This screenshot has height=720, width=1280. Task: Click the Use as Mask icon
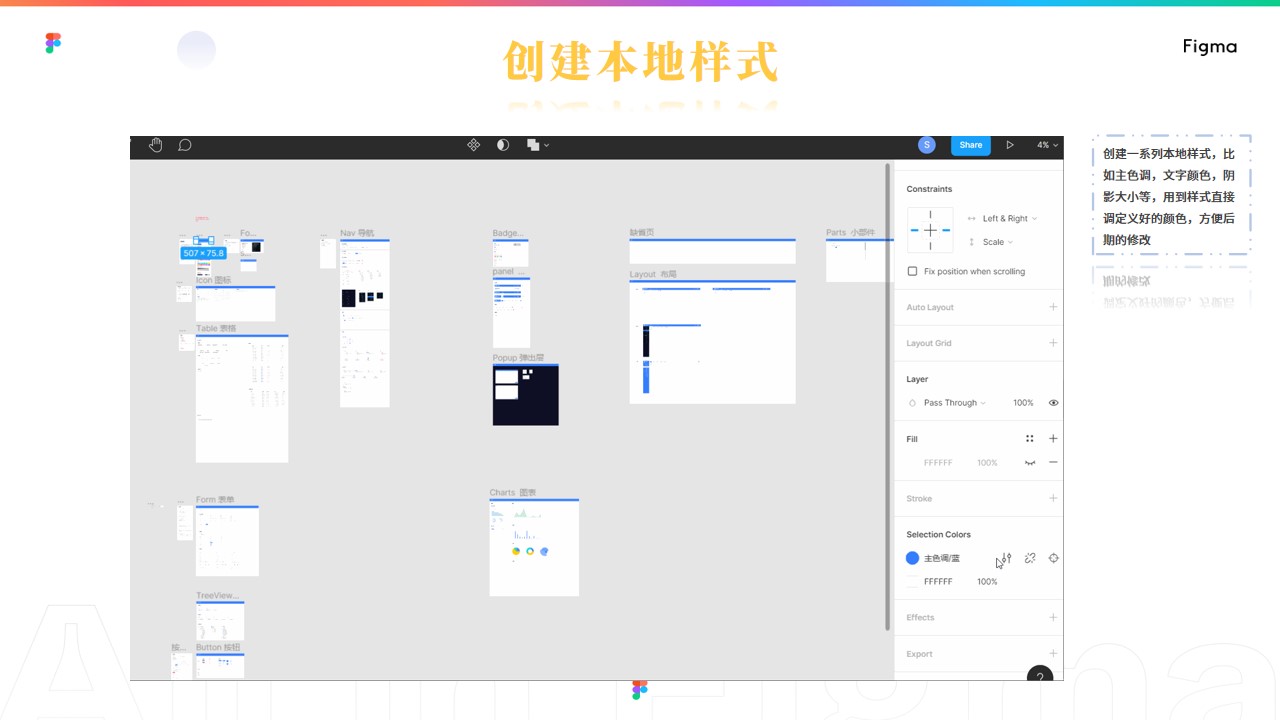coord(503,145)
